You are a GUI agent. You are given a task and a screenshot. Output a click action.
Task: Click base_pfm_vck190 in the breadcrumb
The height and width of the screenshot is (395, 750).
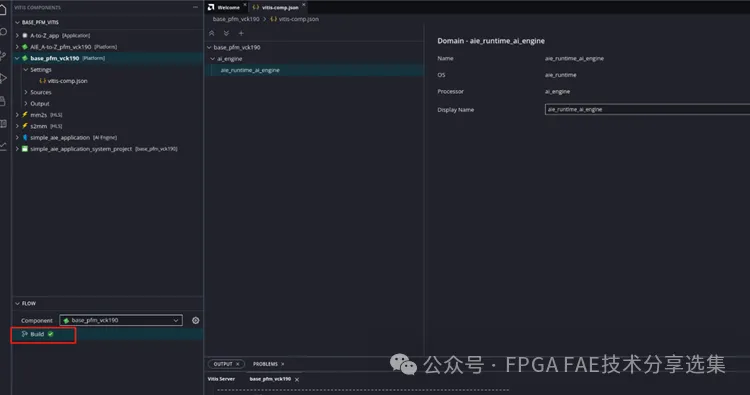[236, 19]
